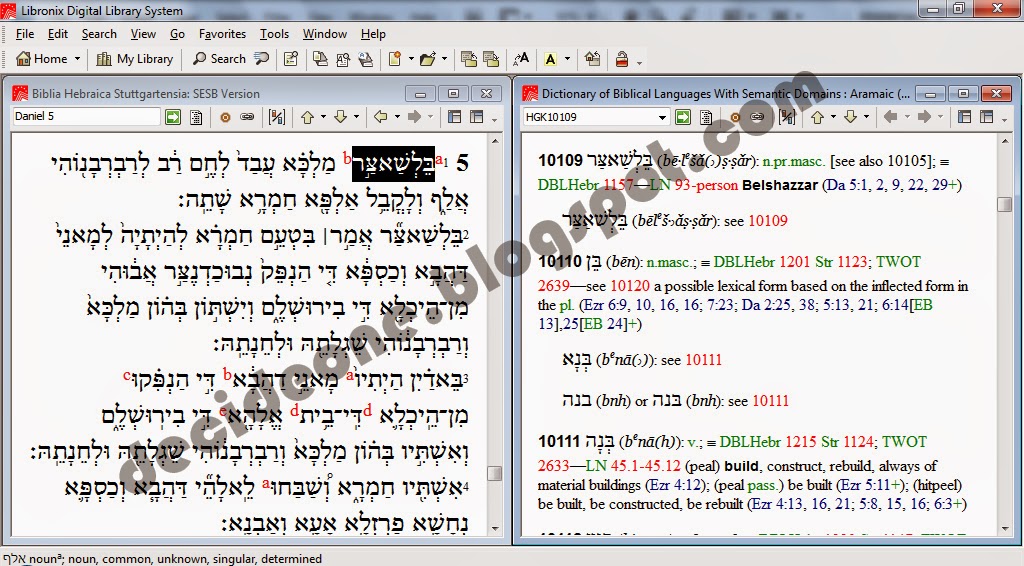This screenshot has height=566, width=1024.
Task: Open the Str 1123 link
Action: (x=841, y=262)
